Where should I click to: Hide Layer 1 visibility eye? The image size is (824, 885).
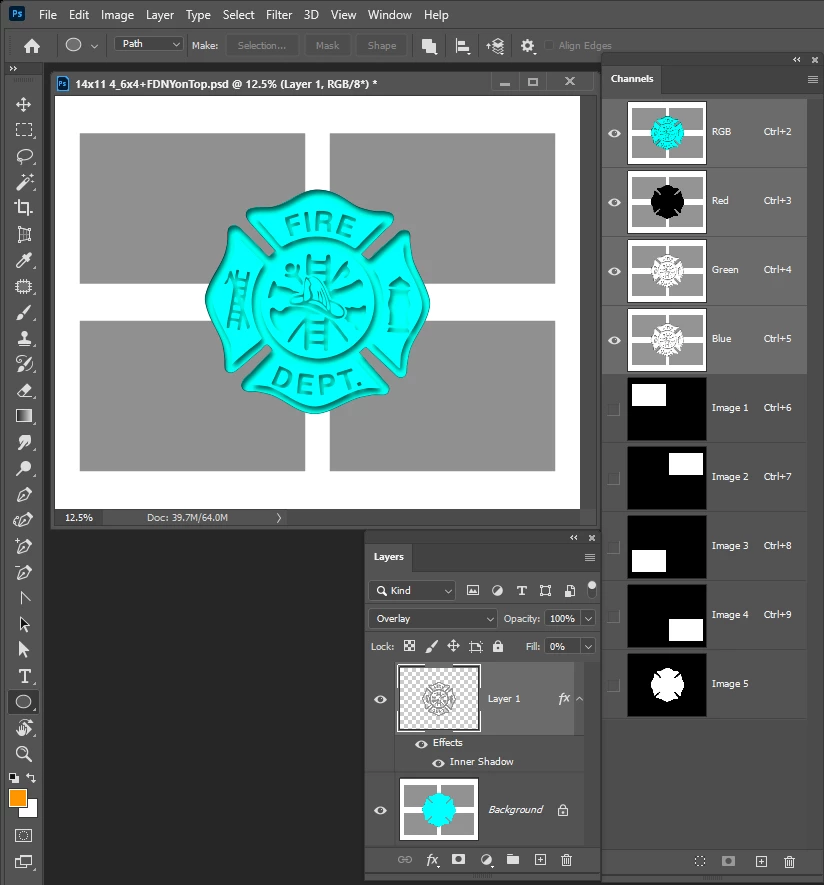click(x=380, y=699)
